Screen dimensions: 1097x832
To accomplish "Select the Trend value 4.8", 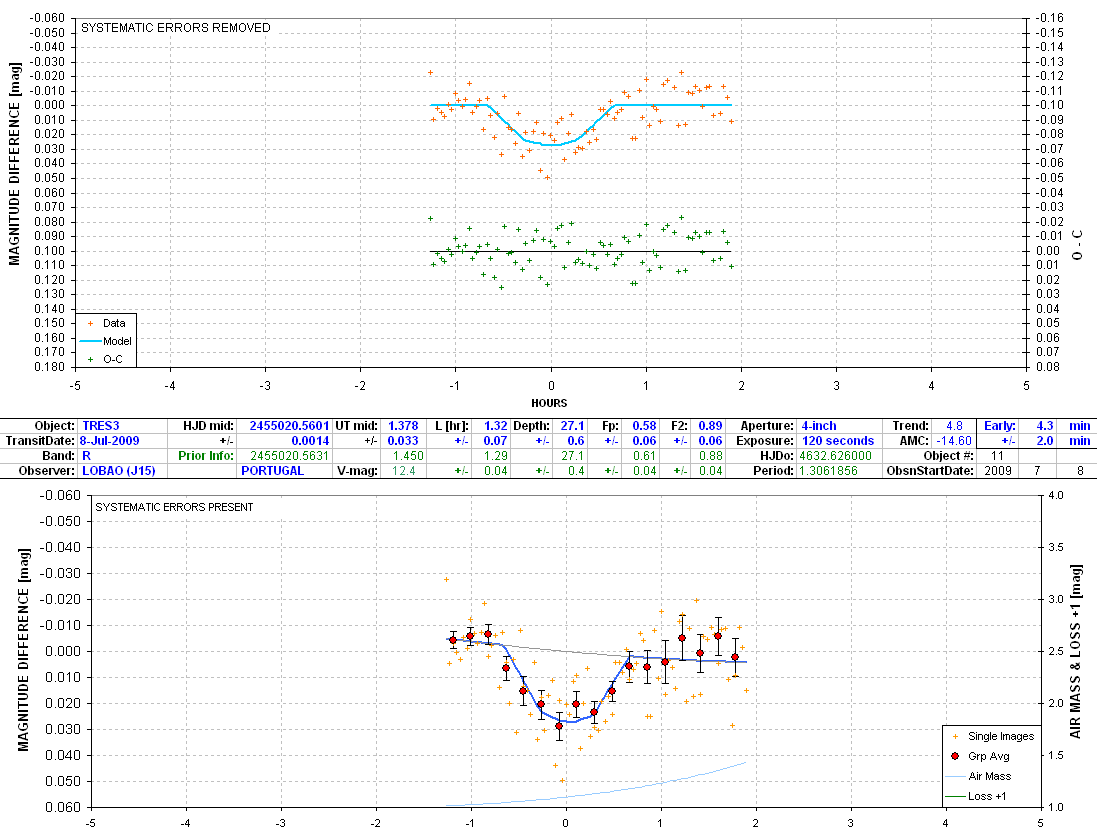I will click(x=954, y=425).
